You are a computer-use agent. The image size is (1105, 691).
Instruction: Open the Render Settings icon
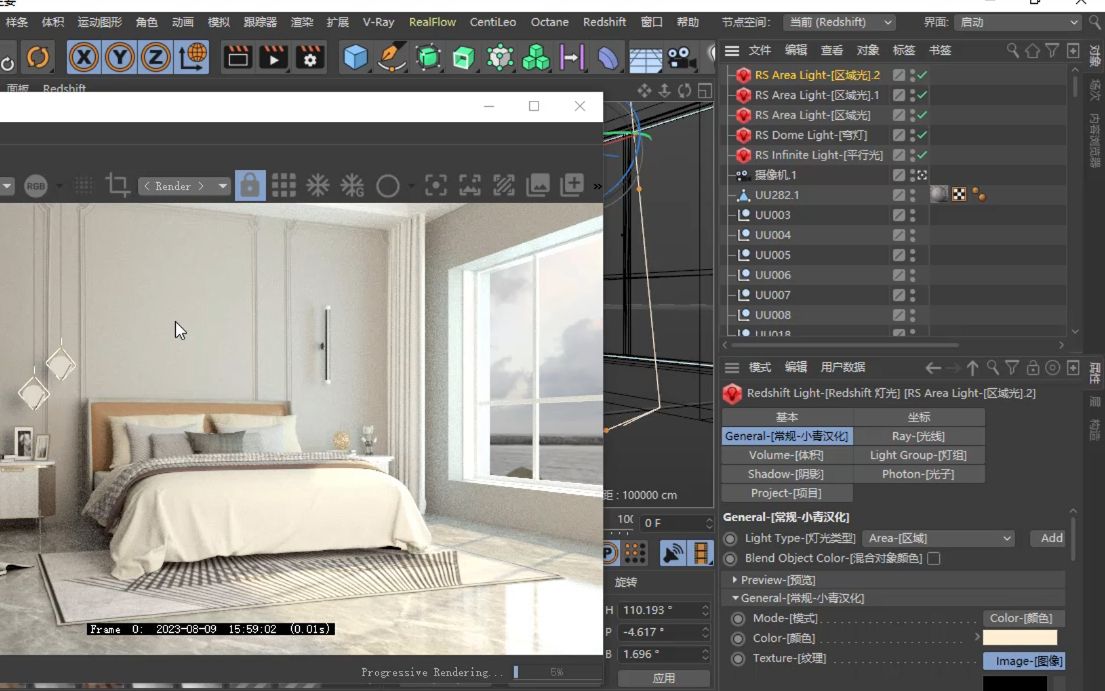click(309, 57)
